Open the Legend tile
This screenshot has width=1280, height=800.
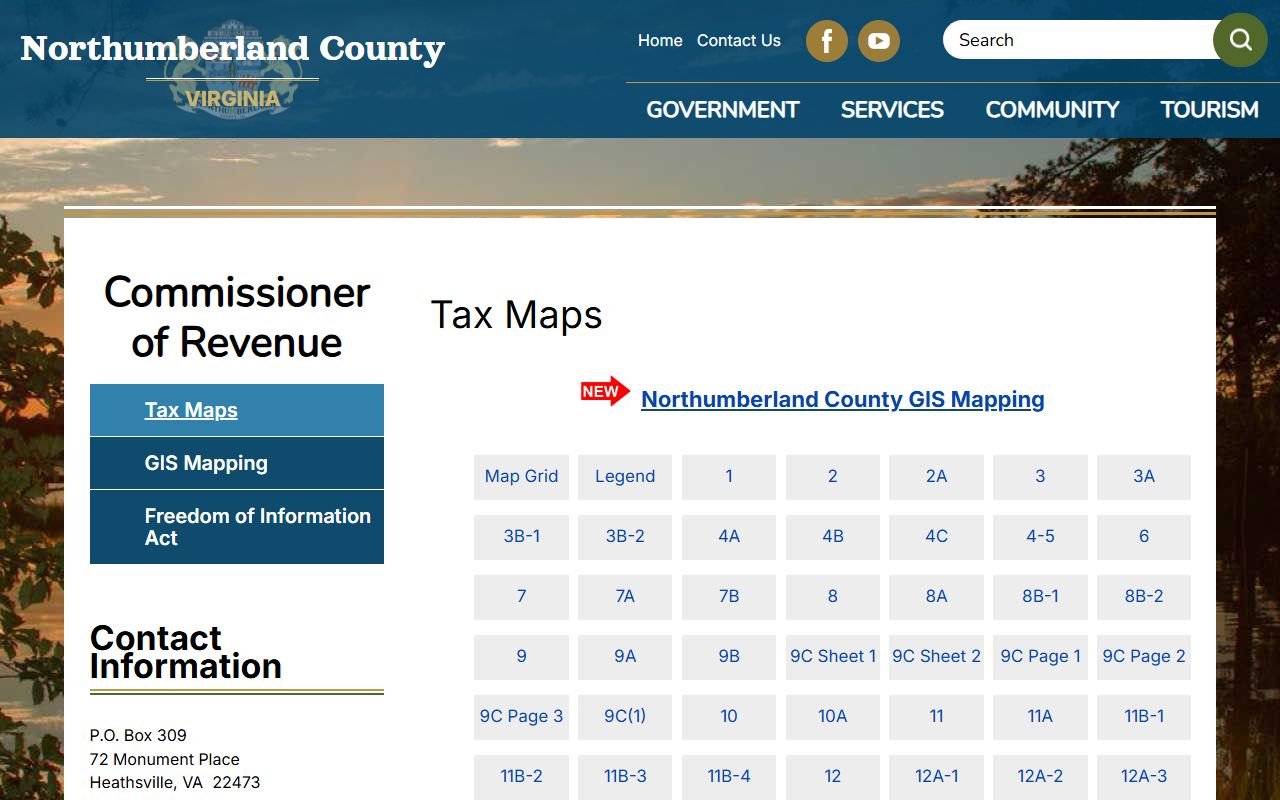tap(625, 477)
